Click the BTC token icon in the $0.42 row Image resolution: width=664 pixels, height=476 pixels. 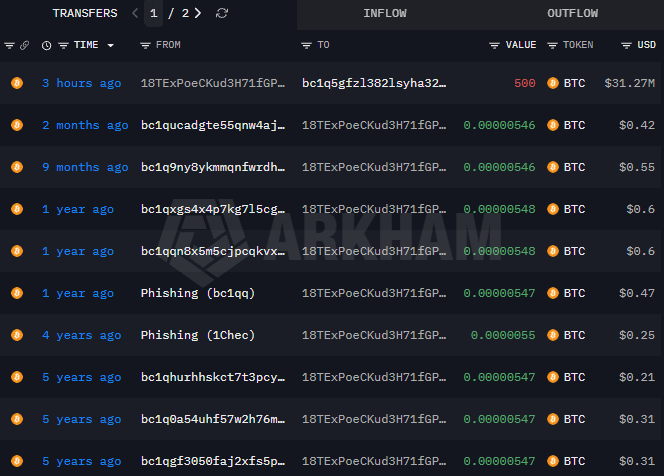pyautogui.click(x=553, y=125)
